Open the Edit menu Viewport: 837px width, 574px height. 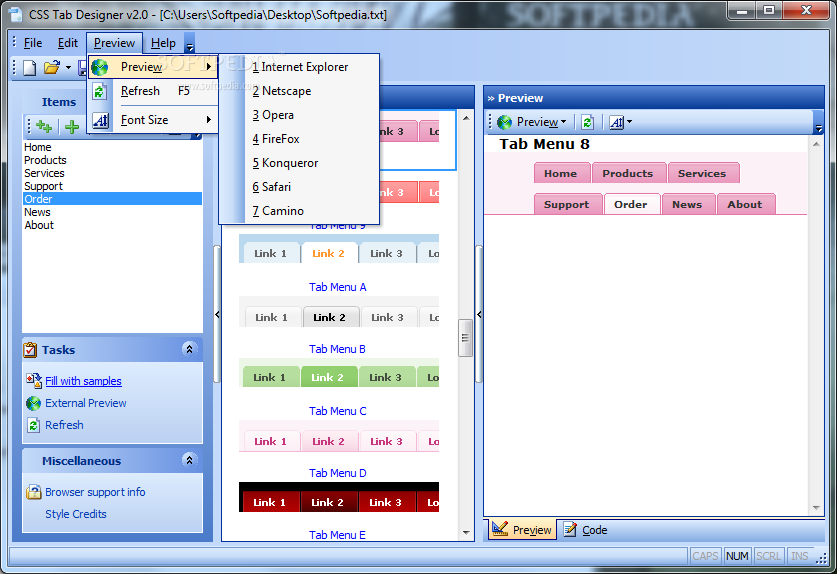coord(68,43)
